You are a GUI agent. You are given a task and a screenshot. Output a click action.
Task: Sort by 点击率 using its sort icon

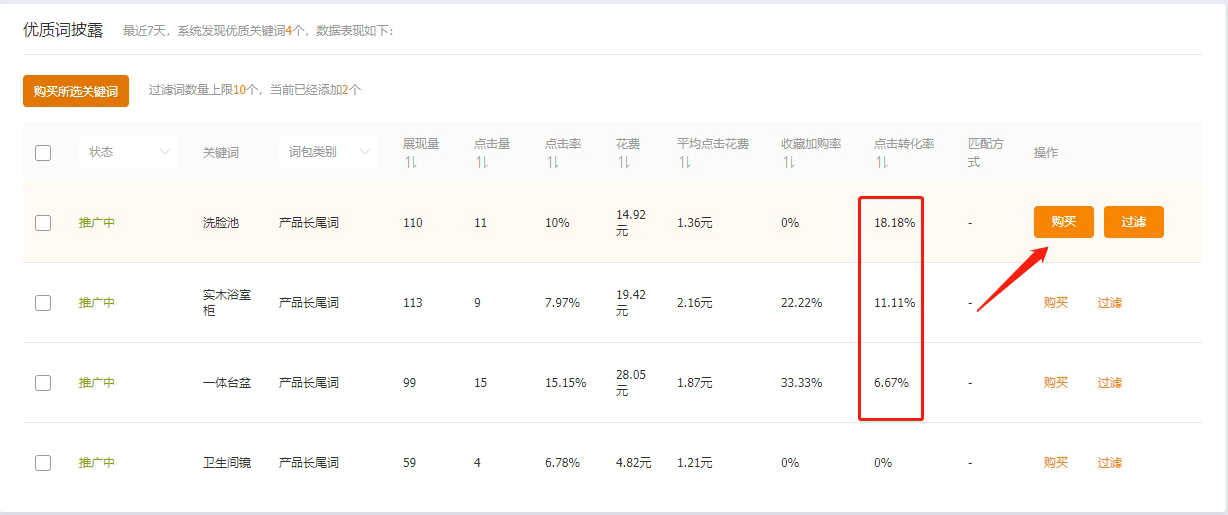552,162
